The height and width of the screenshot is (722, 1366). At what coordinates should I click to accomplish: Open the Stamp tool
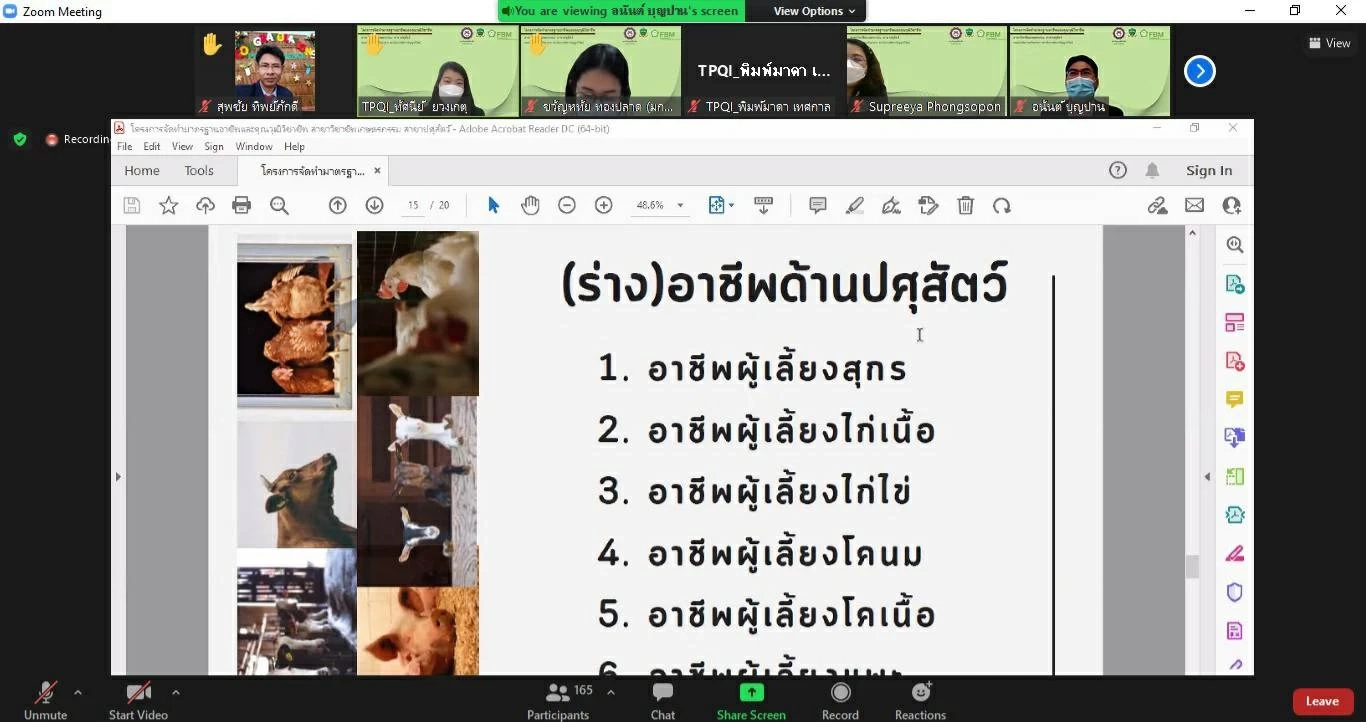click(928, 205)
